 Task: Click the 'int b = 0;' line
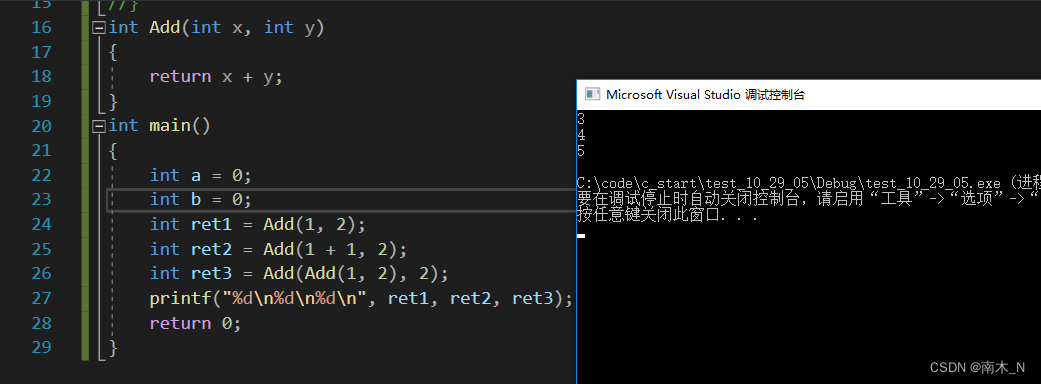click(x=200, y=200)
